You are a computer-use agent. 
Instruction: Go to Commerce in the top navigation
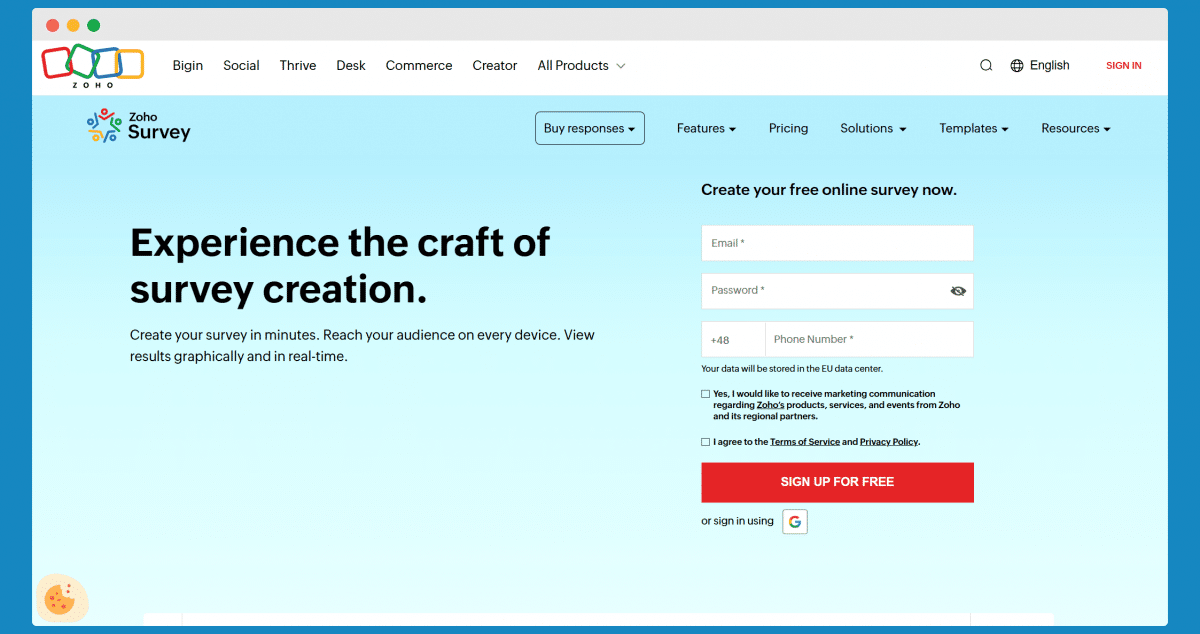tap(419, 66)
